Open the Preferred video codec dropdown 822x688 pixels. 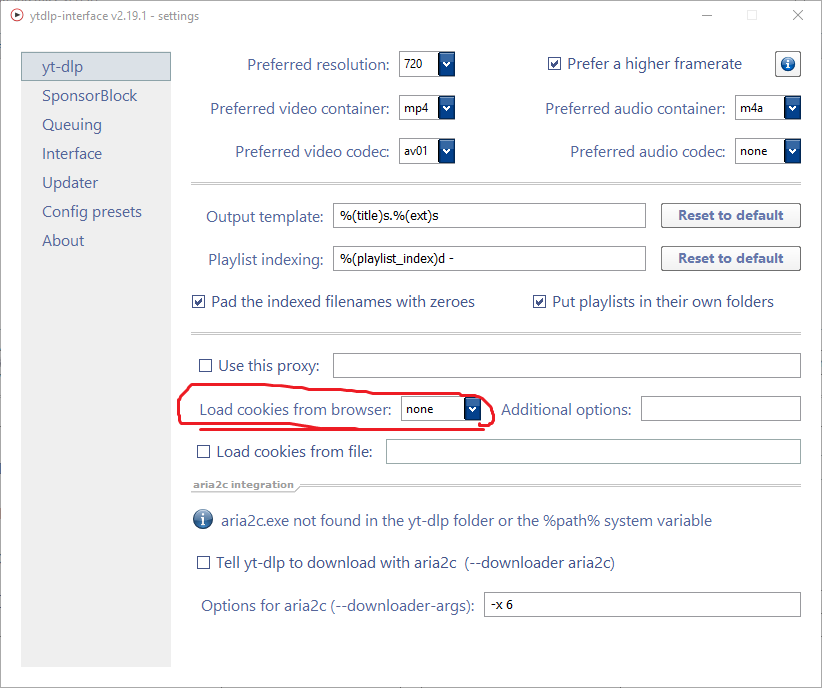pyautogui.click(x=446, y=151)
